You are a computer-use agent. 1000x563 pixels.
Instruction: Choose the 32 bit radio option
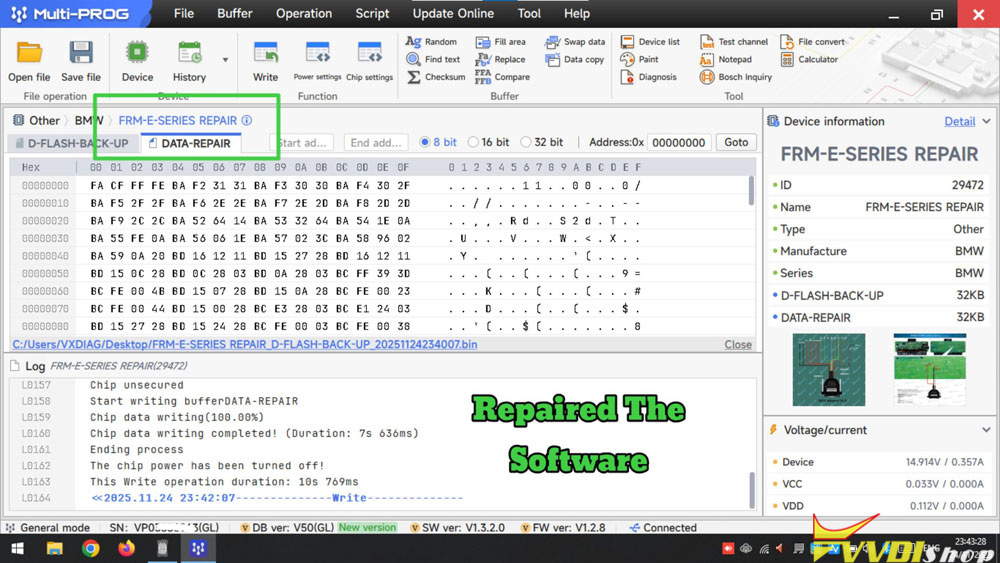point(527,143)
